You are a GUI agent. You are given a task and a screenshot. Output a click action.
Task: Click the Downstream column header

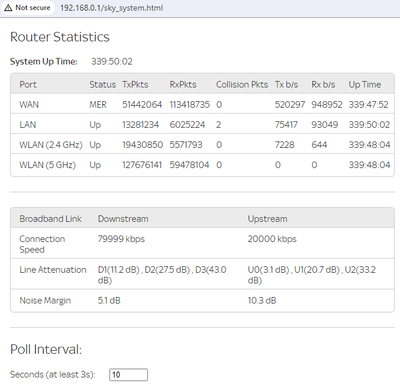pyautogui.click(x=123, y=219)
